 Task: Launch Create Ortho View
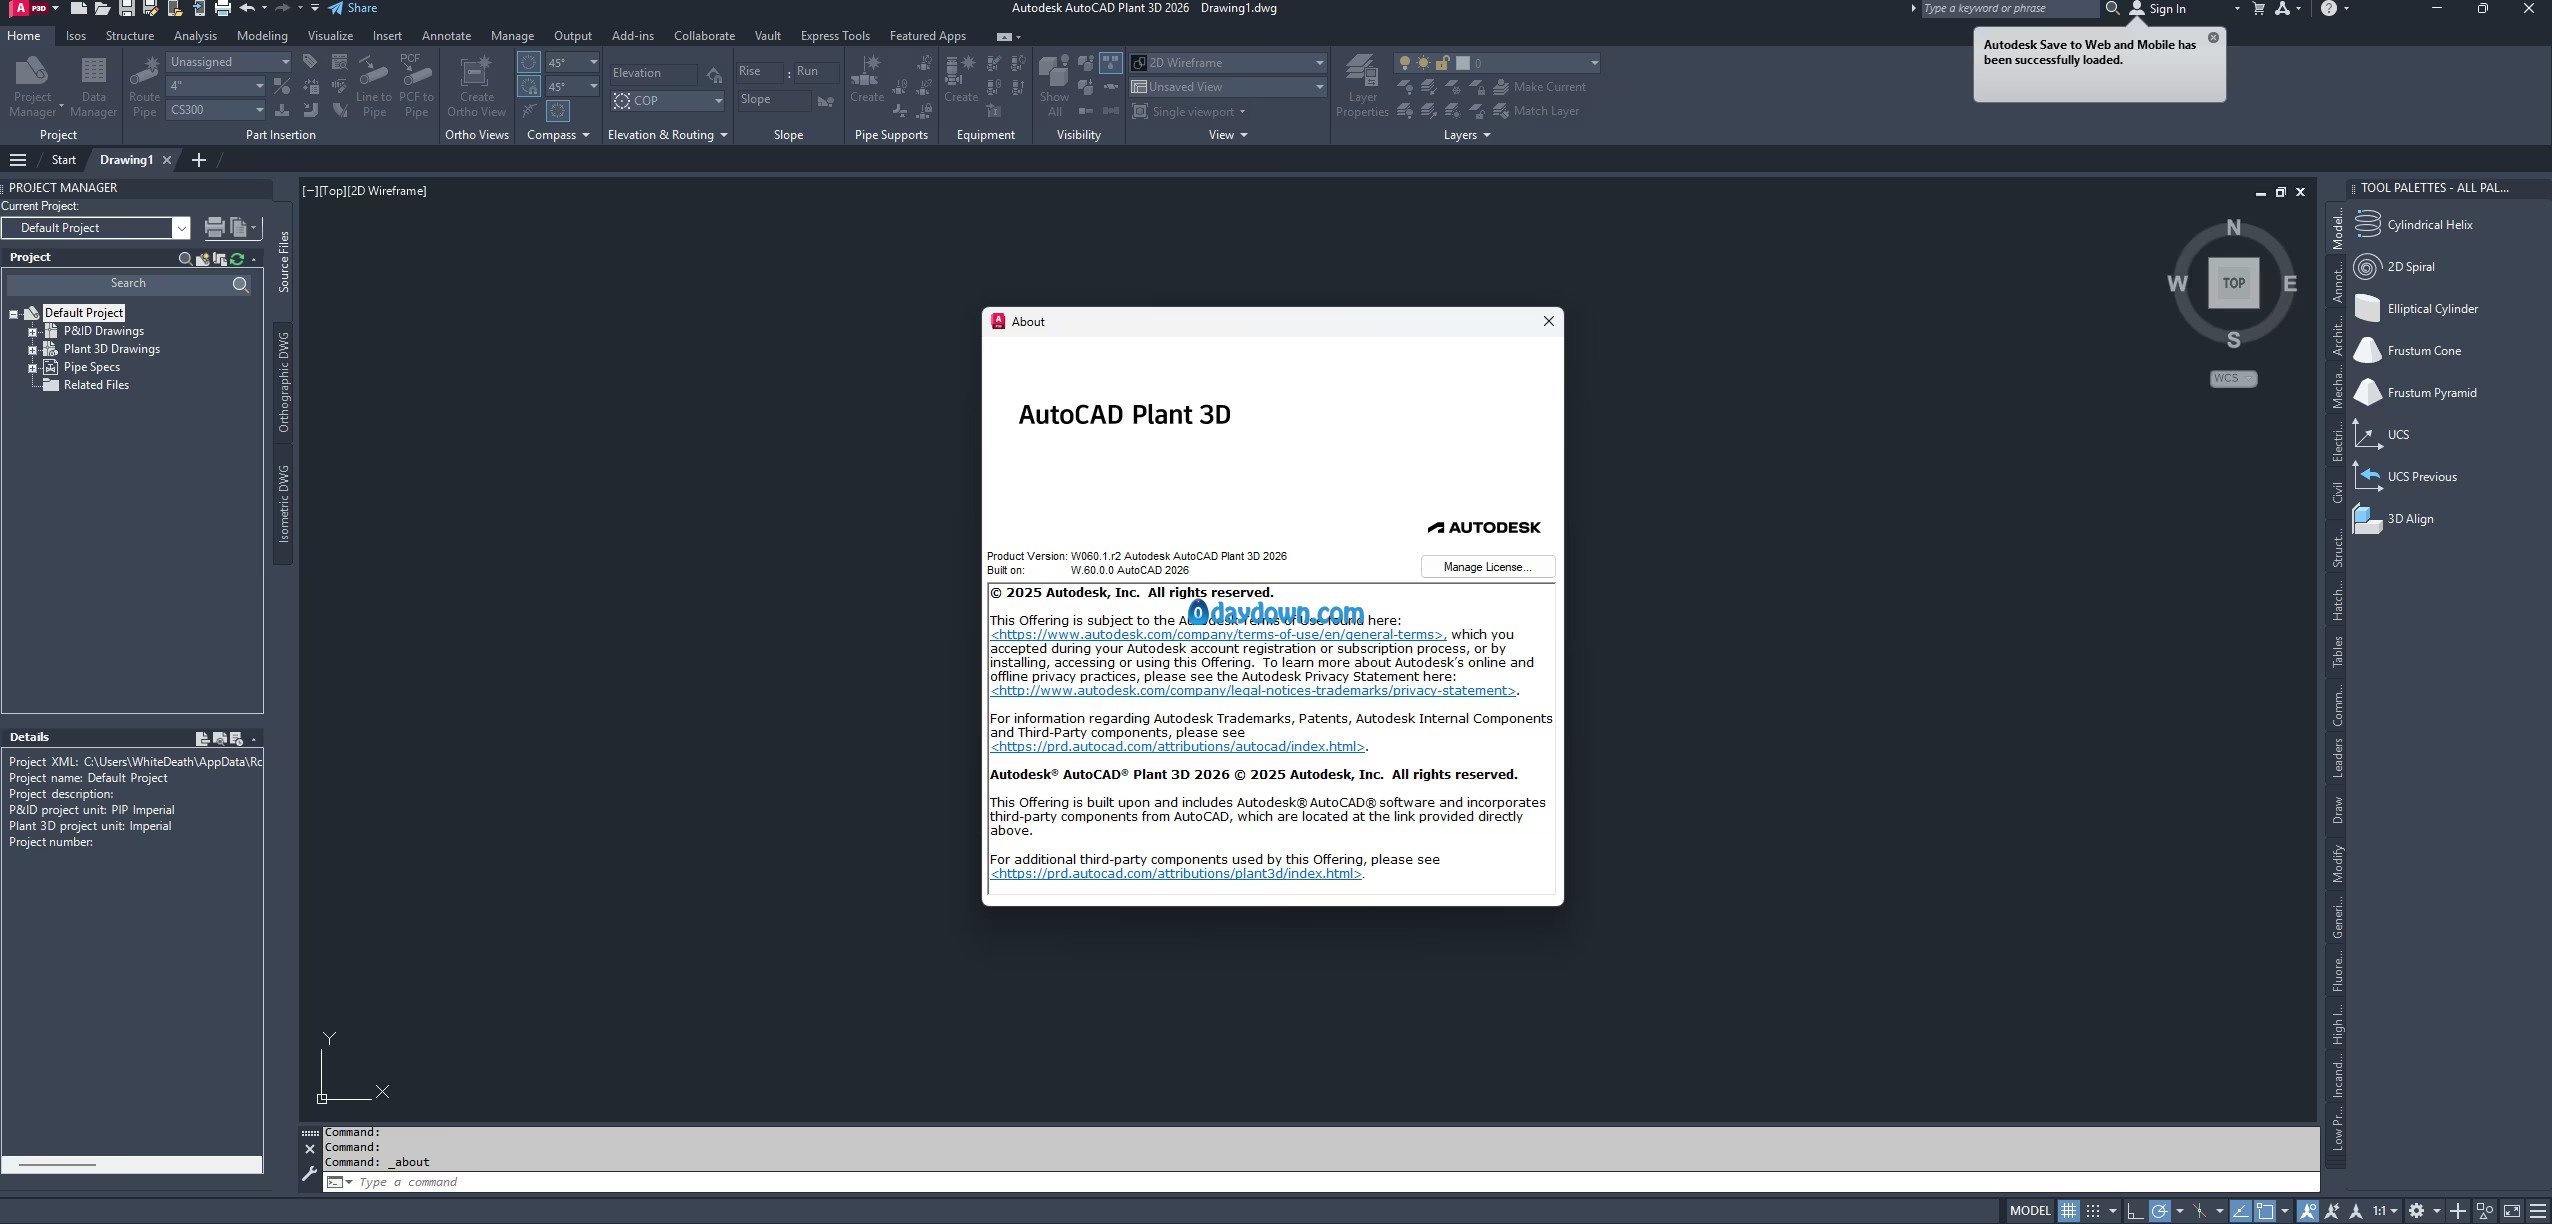(476, 86)
